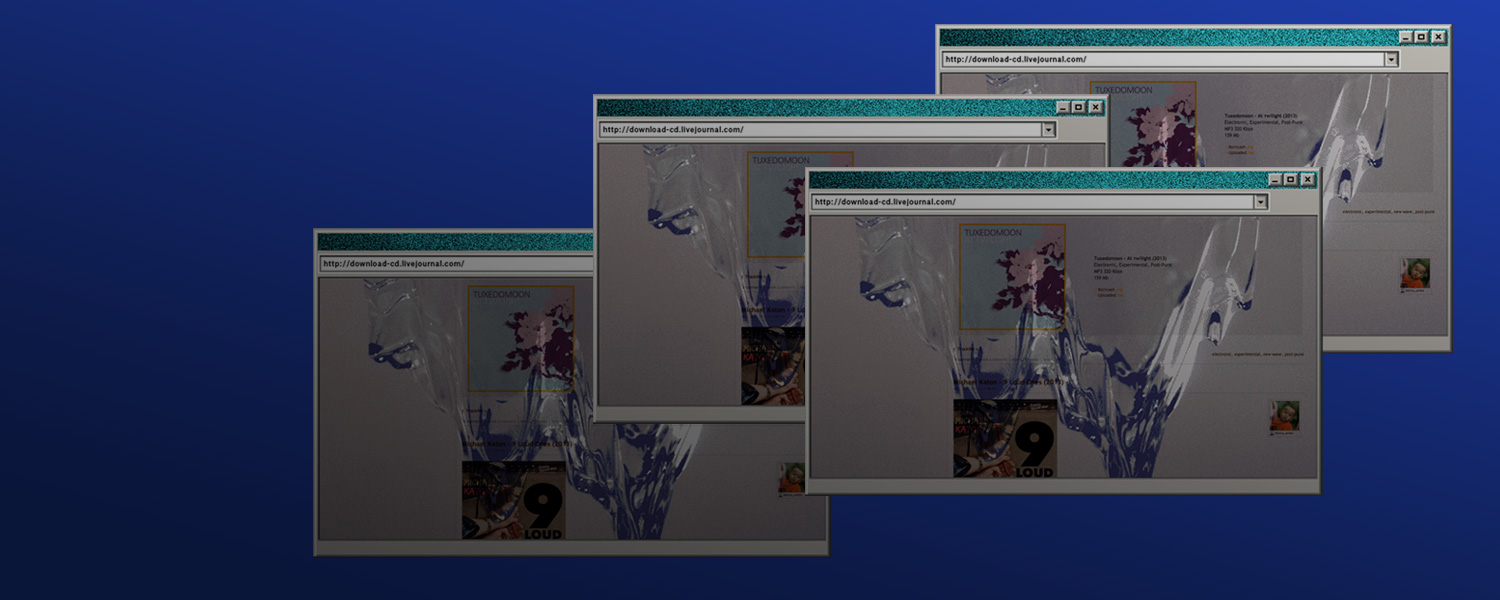Close the top-middle browser window
The height and width of the screenshot is (600, 1500).
(x=1096, y=107)
